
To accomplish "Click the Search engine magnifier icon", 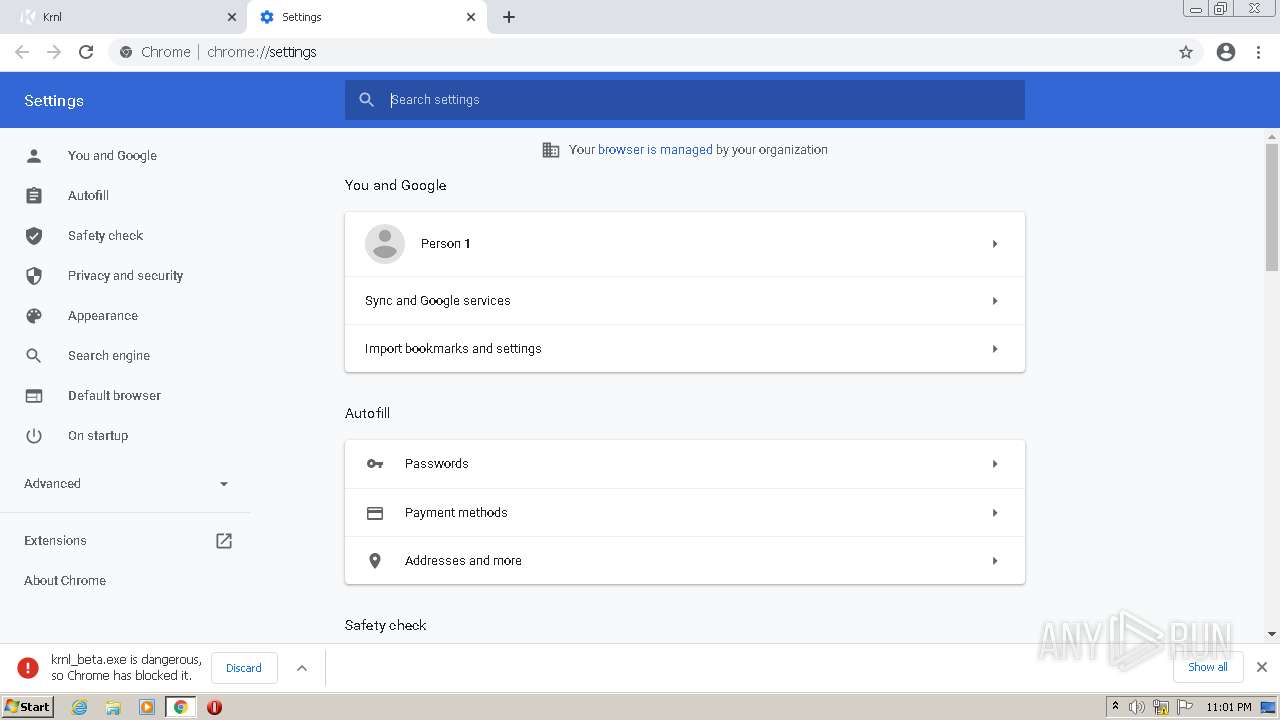I will [34, 356].
